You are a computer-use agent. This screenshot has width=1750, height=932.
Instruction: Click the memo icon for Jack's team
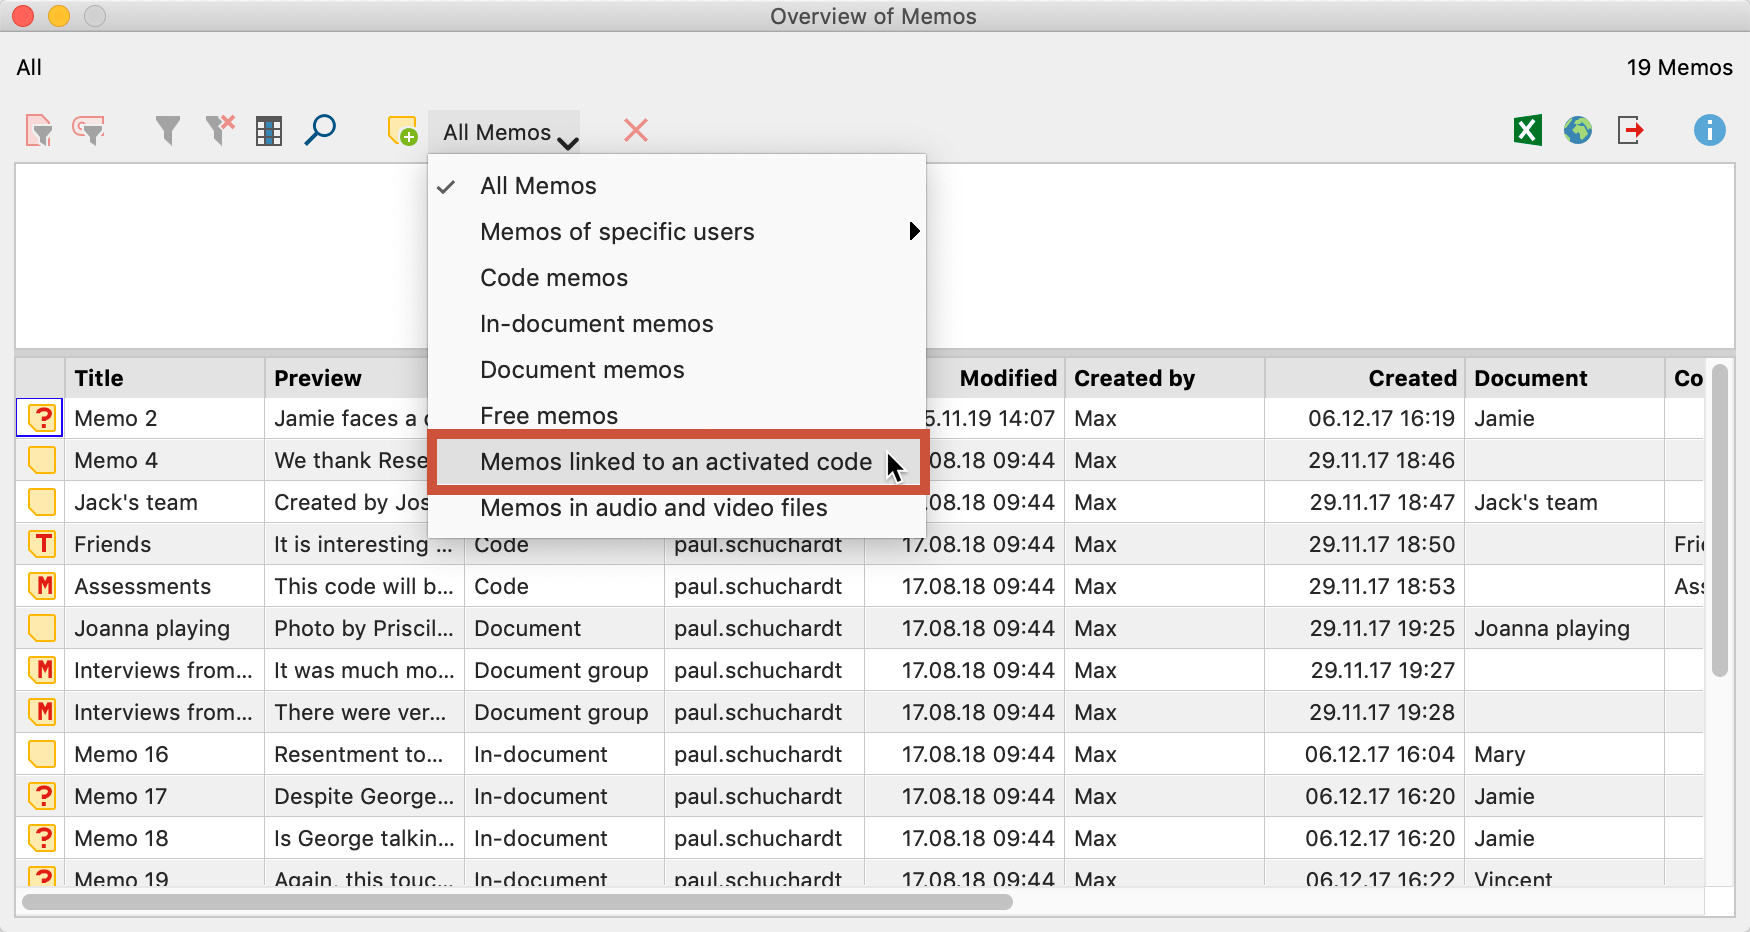42,502
